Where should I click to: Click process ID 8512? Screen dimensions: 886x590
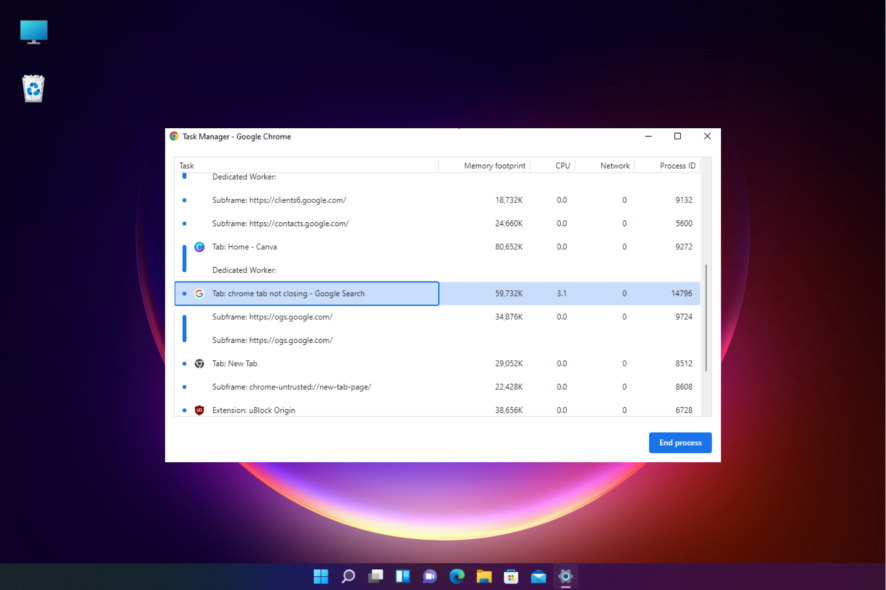point(684,363)
